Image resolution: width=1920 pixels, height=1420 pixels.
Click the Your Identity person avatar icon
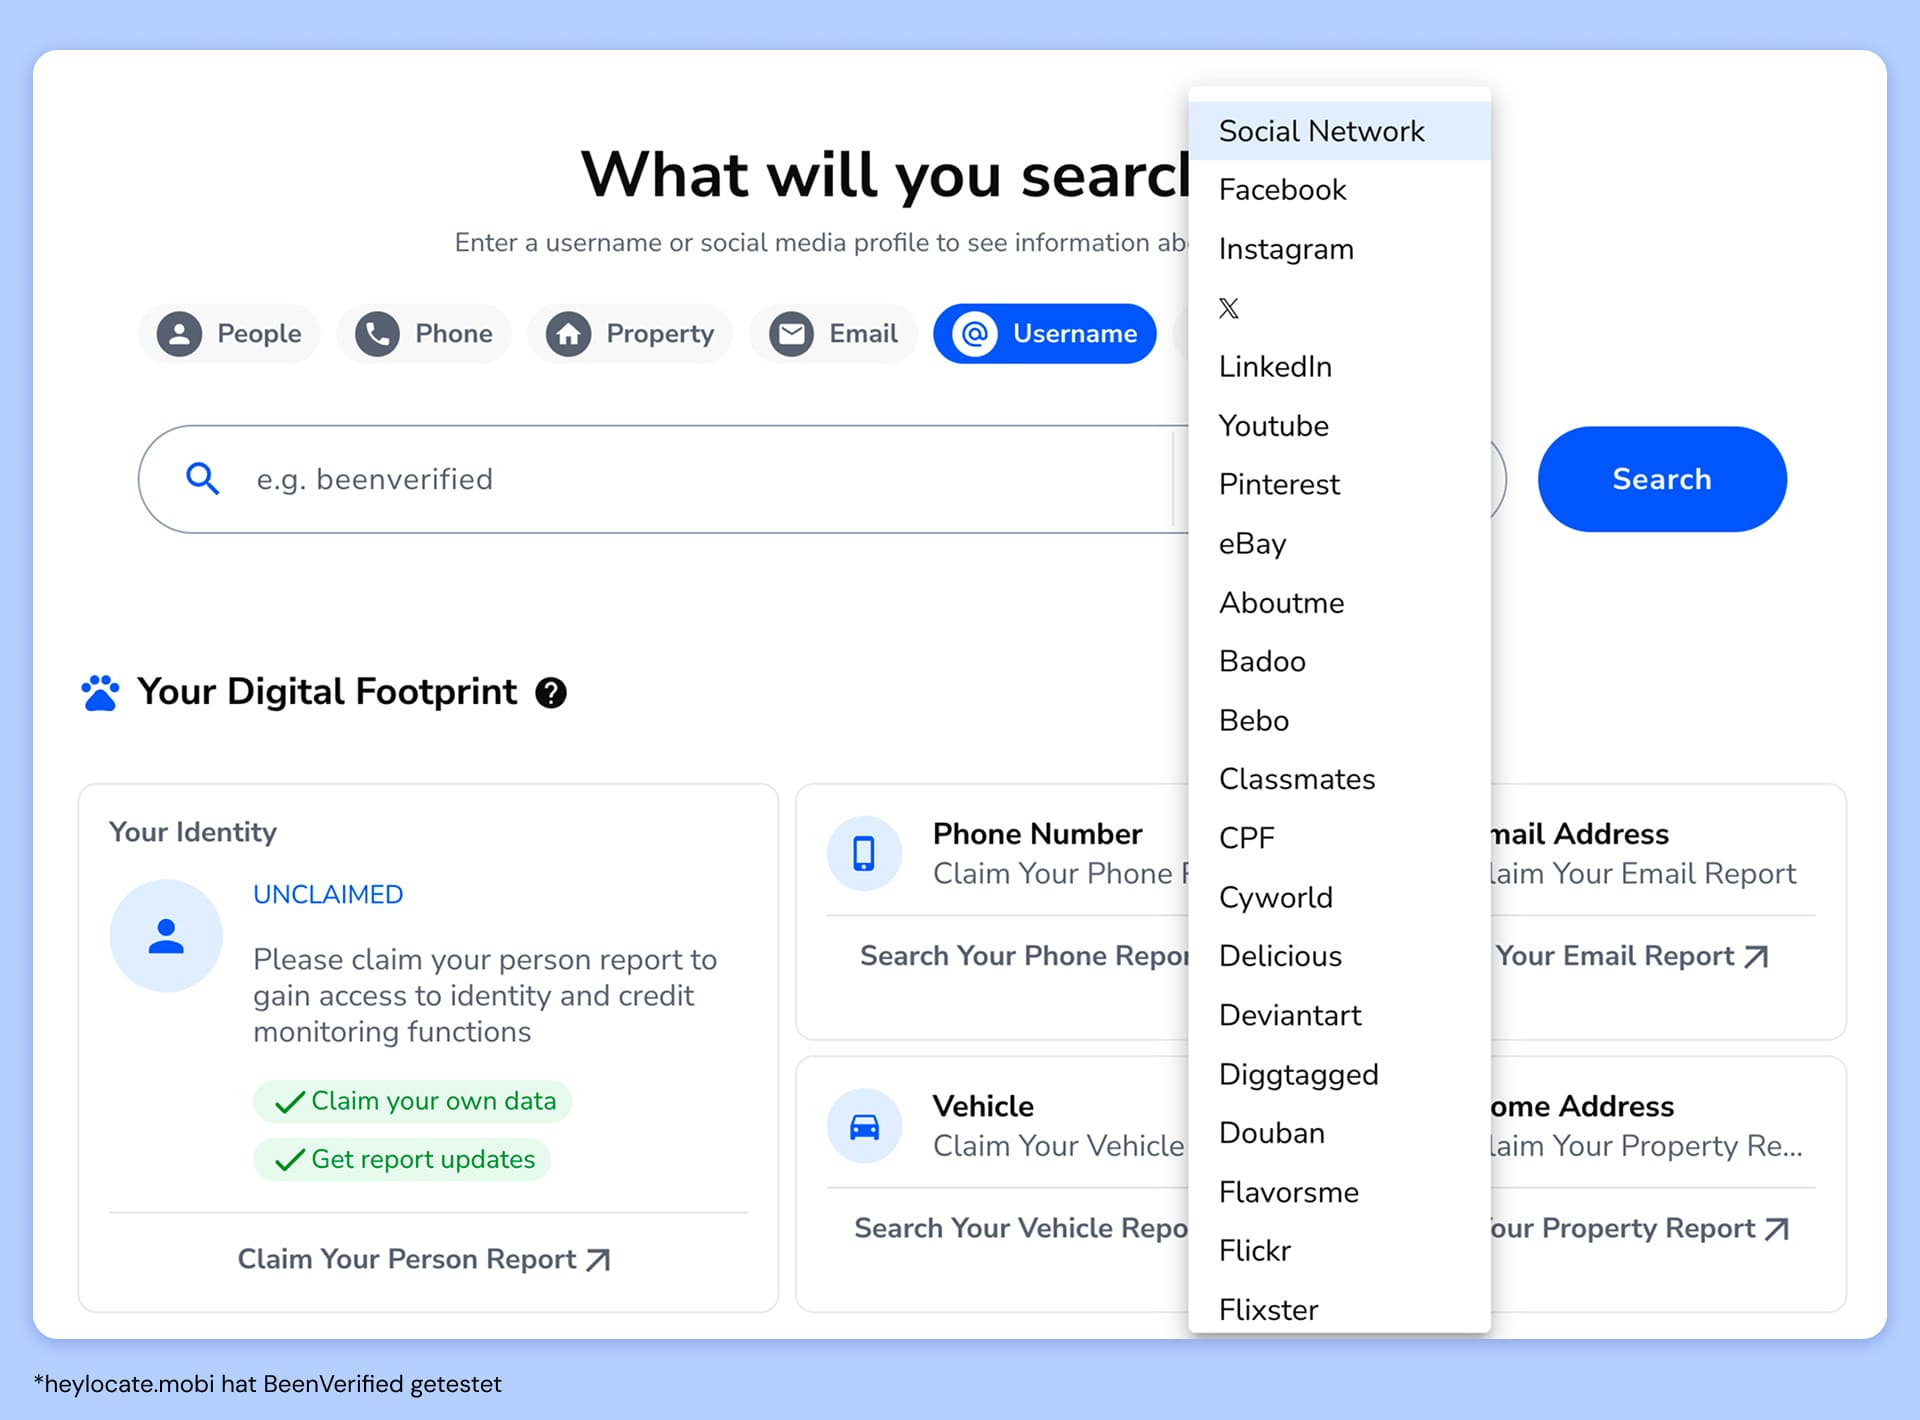(x=166, y=936)
